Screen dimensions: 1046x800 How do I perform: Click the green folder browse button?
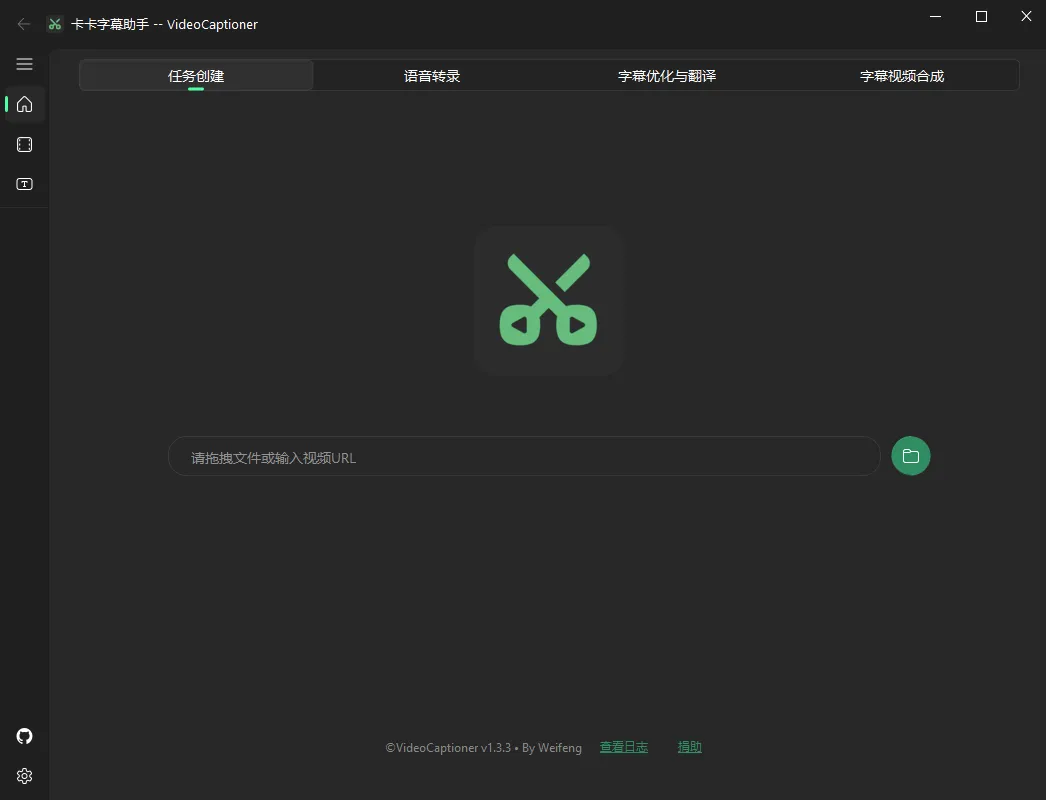pyautogui.click(x=910, y=456)
